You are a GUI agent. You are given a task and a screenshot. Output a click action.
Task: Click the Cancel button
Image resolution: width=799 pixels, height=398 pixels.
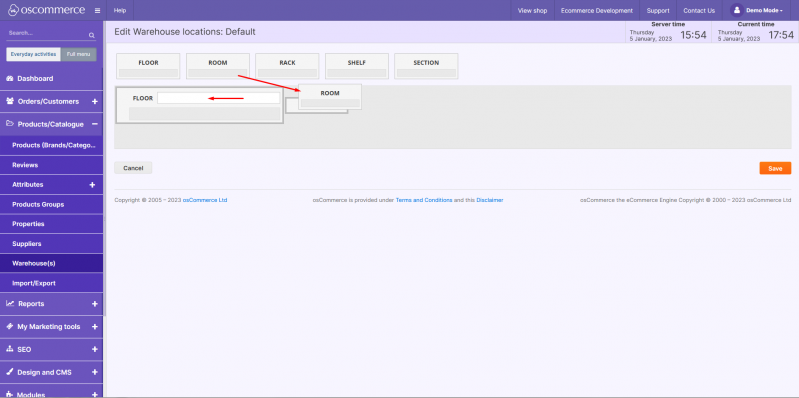point(133,168)
